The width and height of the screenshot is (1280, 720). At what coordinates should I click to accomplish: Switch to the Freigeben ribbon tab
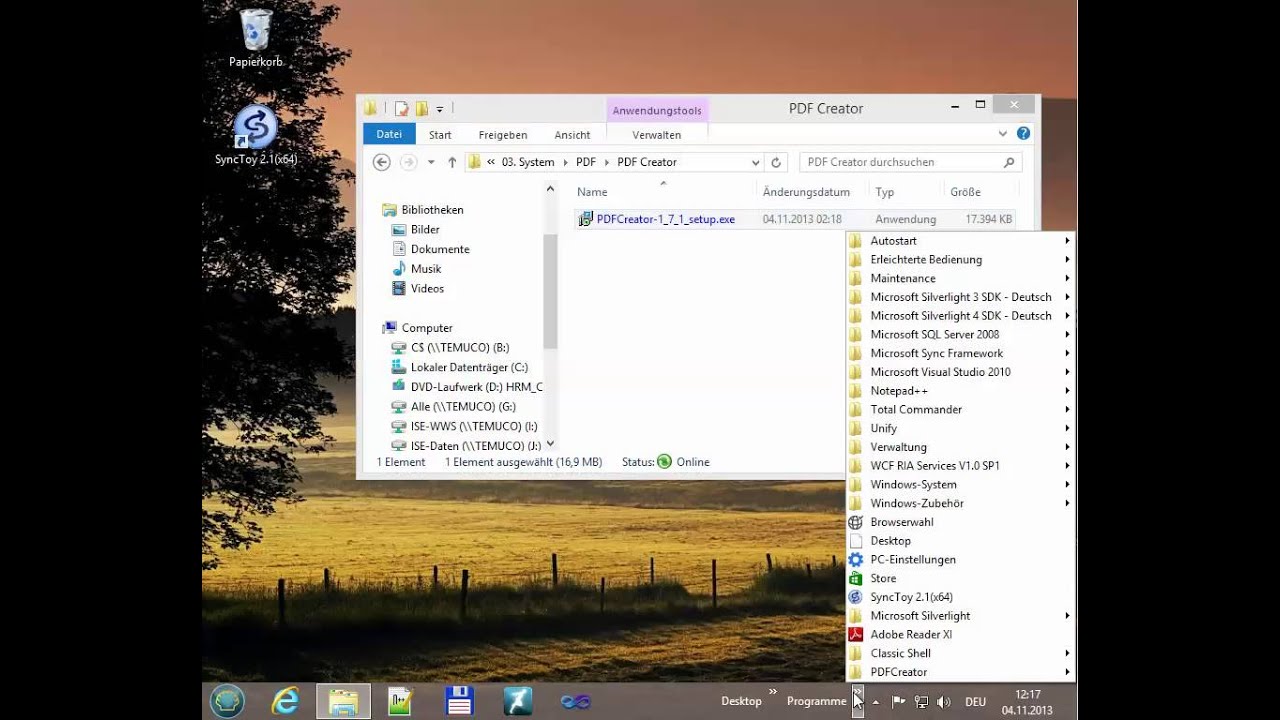click(x=502, y=134)
